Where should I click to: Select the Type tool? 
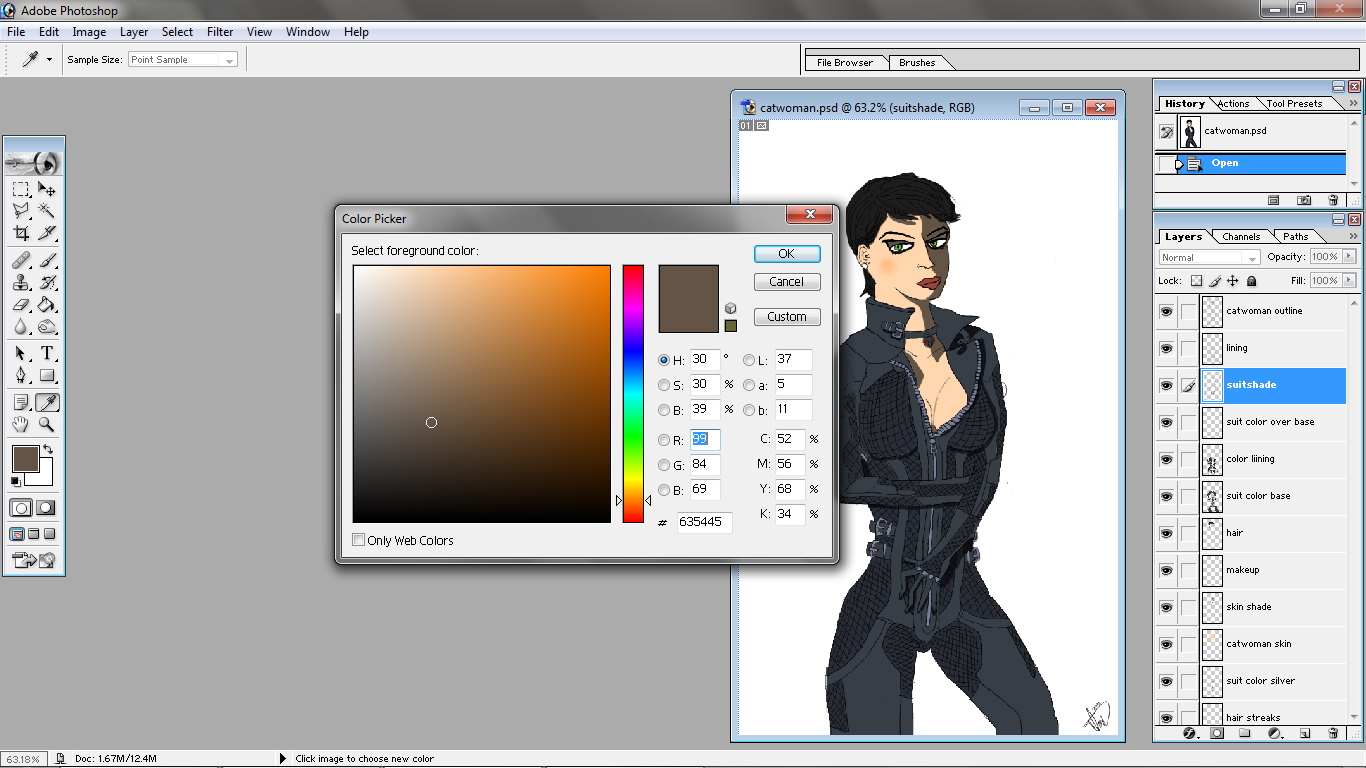click(x=47, y=353)
